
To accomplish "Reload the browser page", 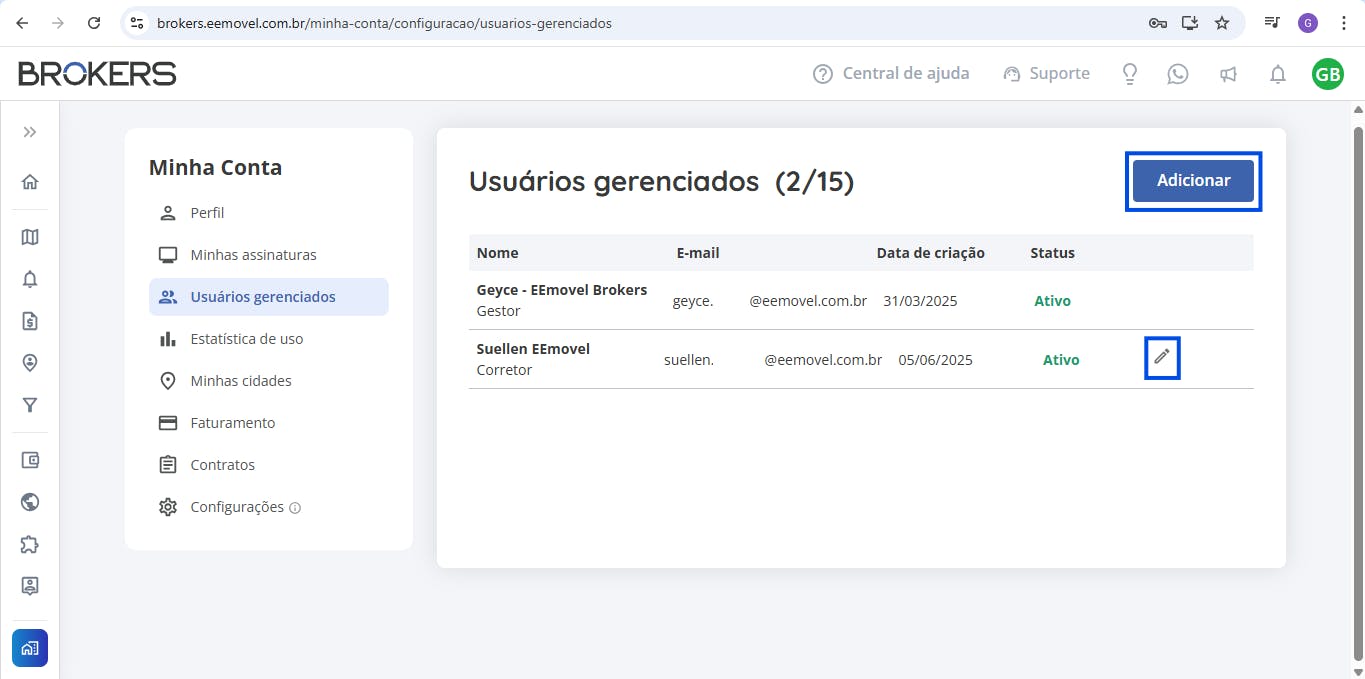I will click(94, 23).
